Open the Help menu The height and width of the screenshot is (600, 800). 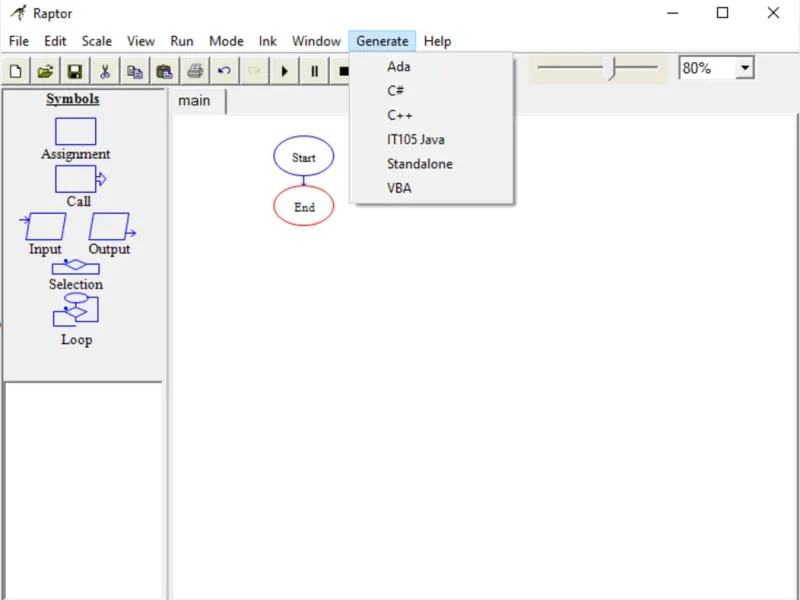pos(437,41)
